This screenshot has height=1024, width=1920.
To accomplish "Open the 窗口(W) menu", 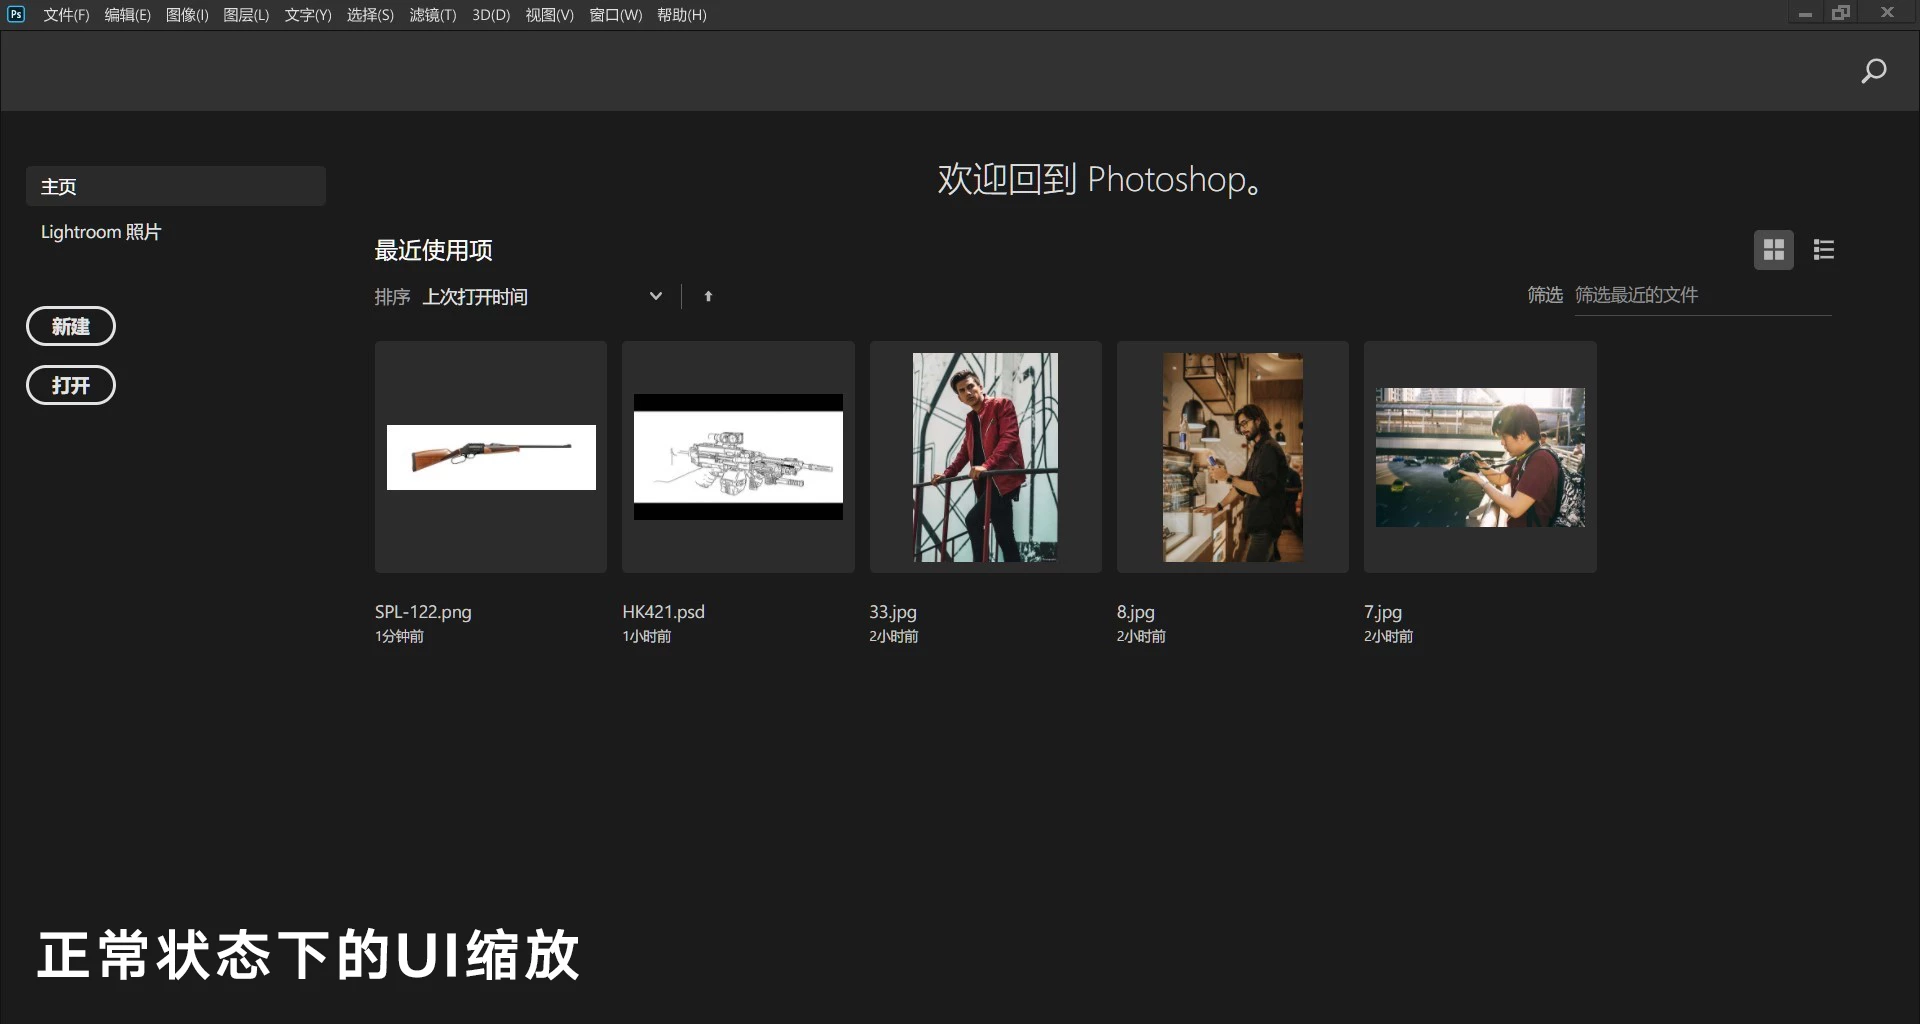I will tap(616, 15).
